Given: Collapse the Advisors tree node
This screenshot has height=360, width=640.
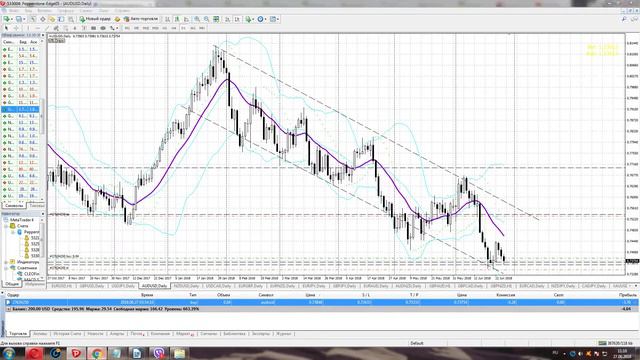Looking at the screenshot, I should pyautogui.click(x=6, y=268).
